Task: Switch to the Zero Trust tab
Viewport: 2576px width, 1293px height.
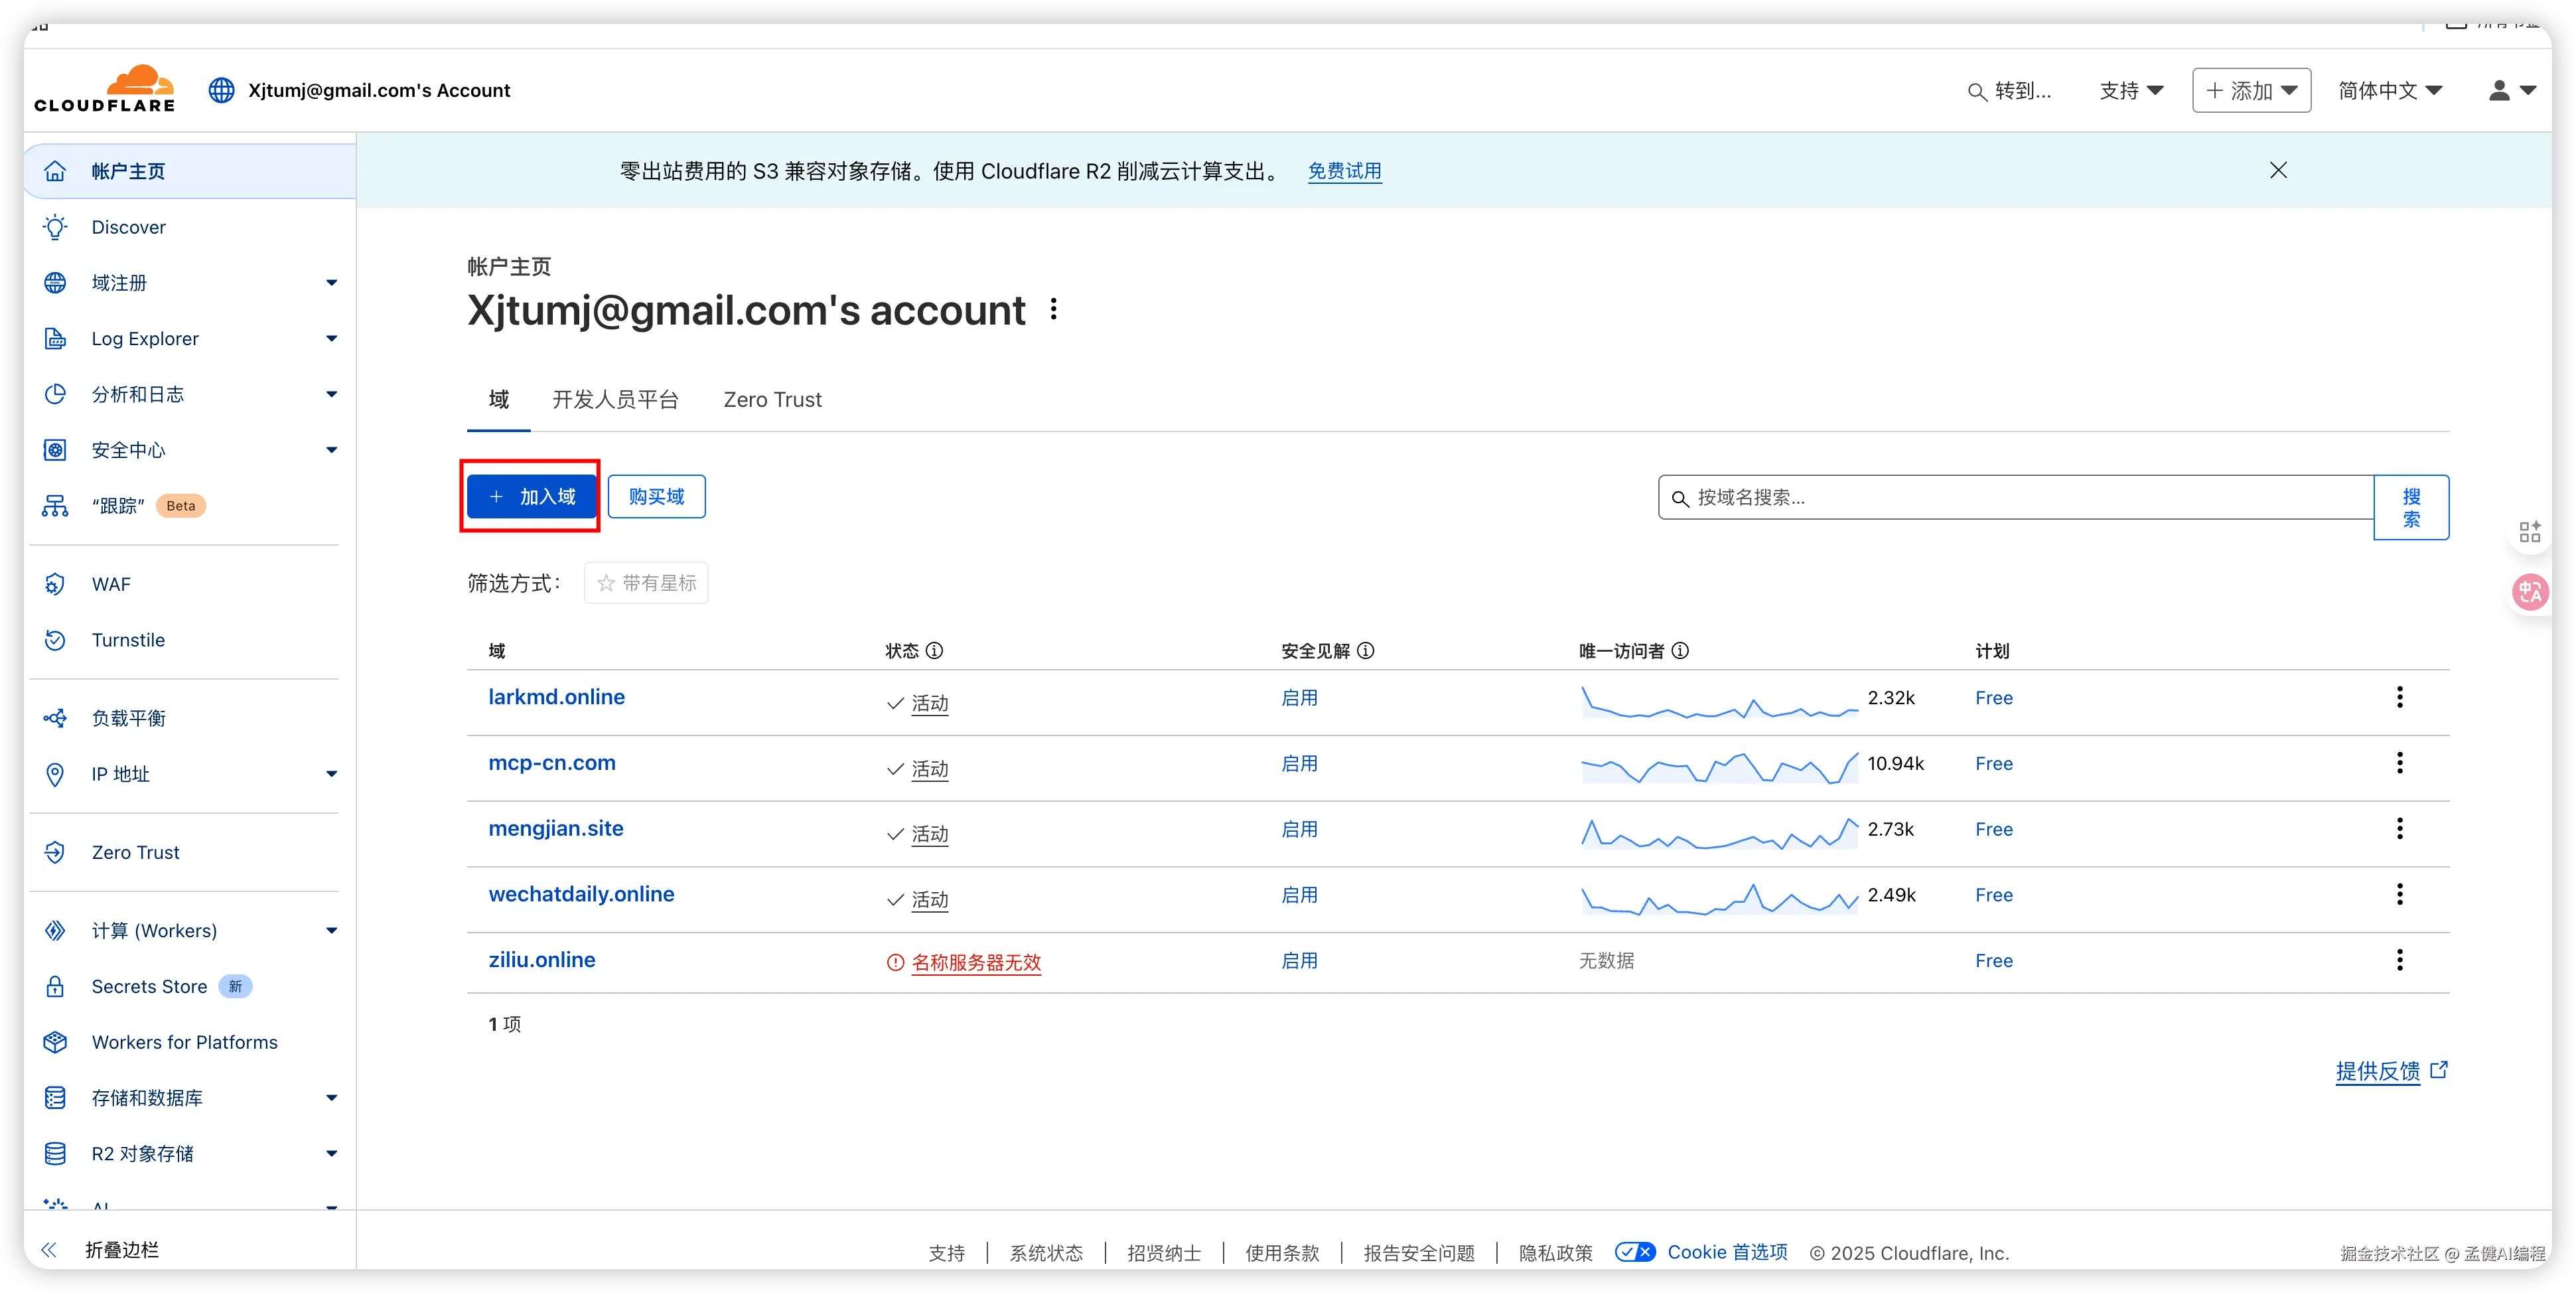Action: coord(772,400)
